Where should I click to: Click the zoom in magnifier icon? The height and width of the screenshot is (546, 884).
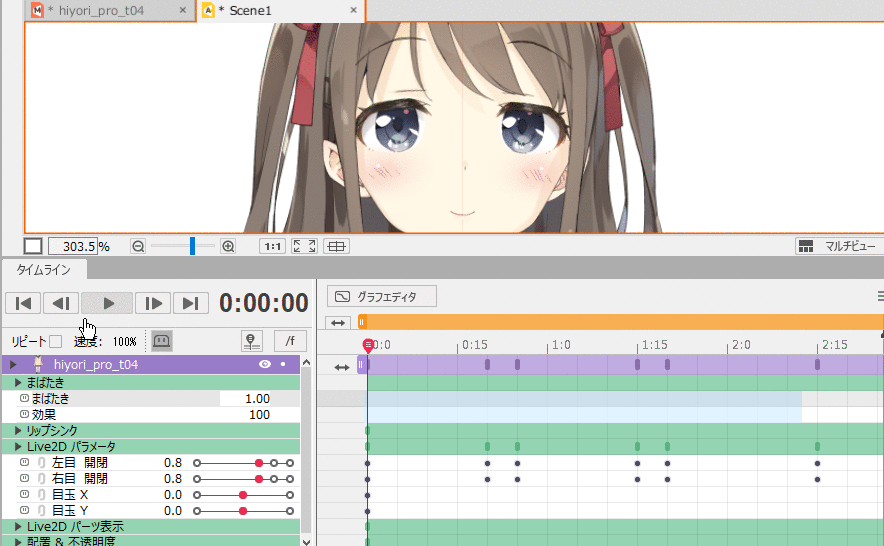point(228,246)
